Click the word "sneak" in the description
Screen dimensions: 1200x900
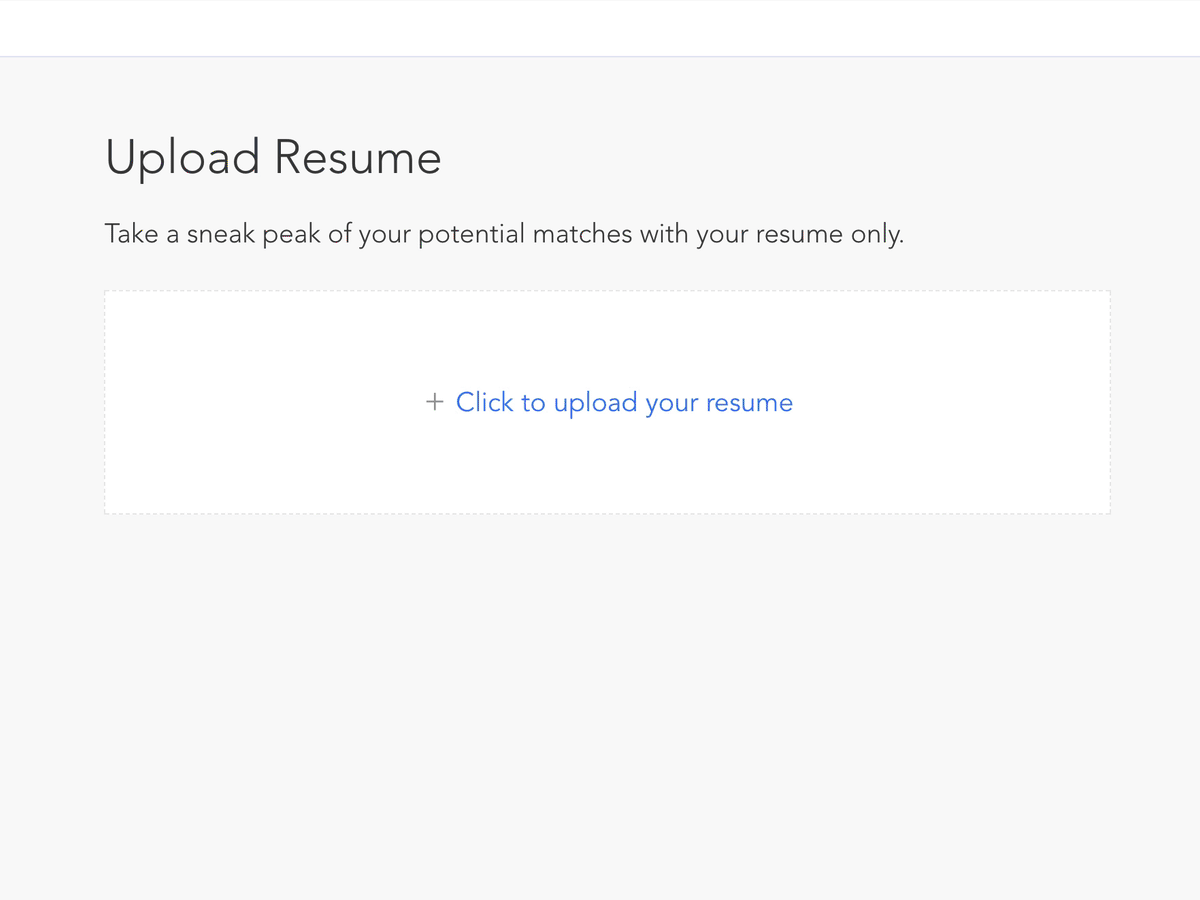pos(221,235)
